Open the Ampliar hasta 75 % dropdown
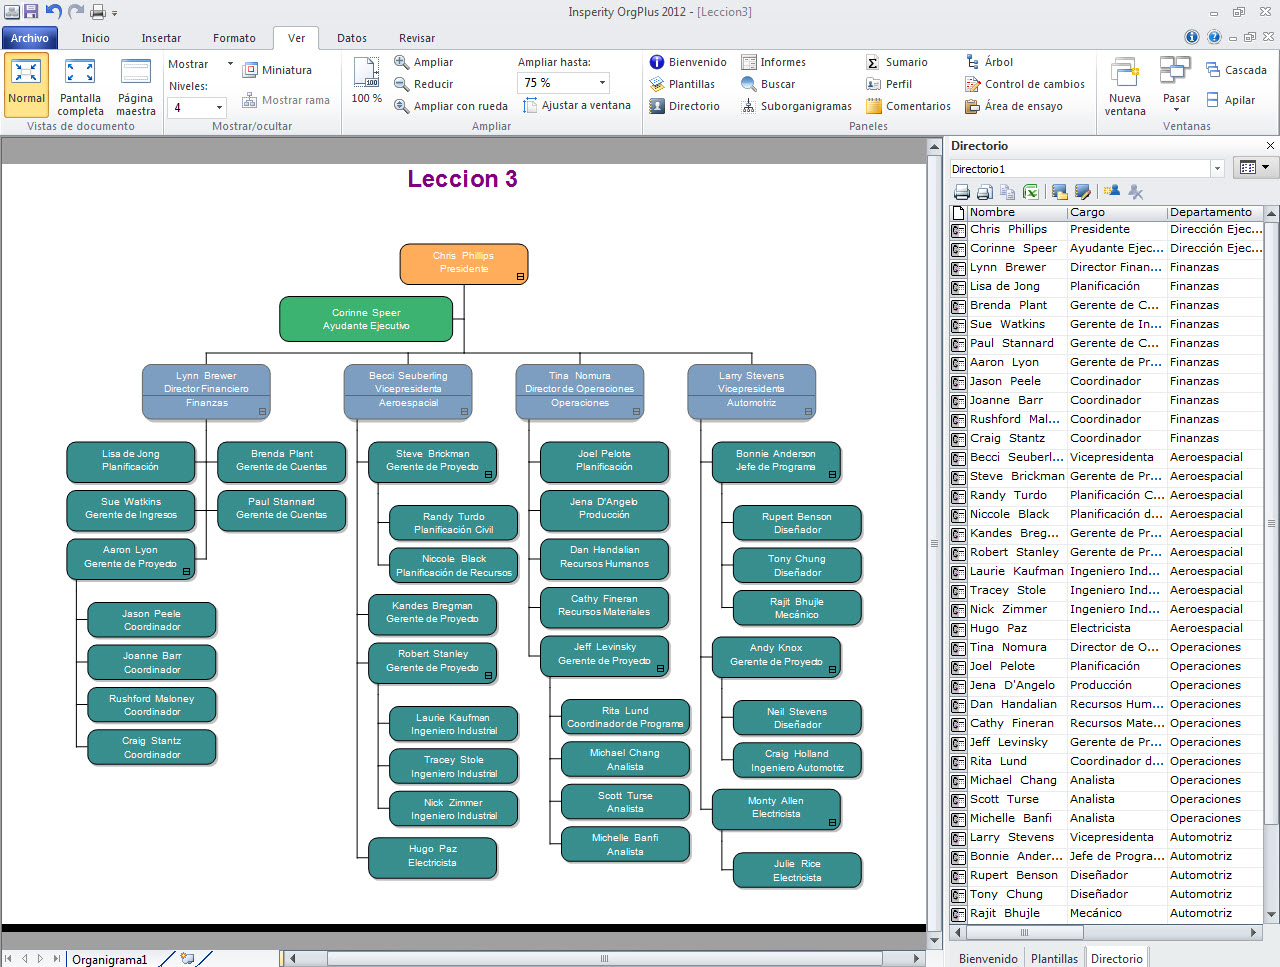1280x967 pixels. point(602,83)
